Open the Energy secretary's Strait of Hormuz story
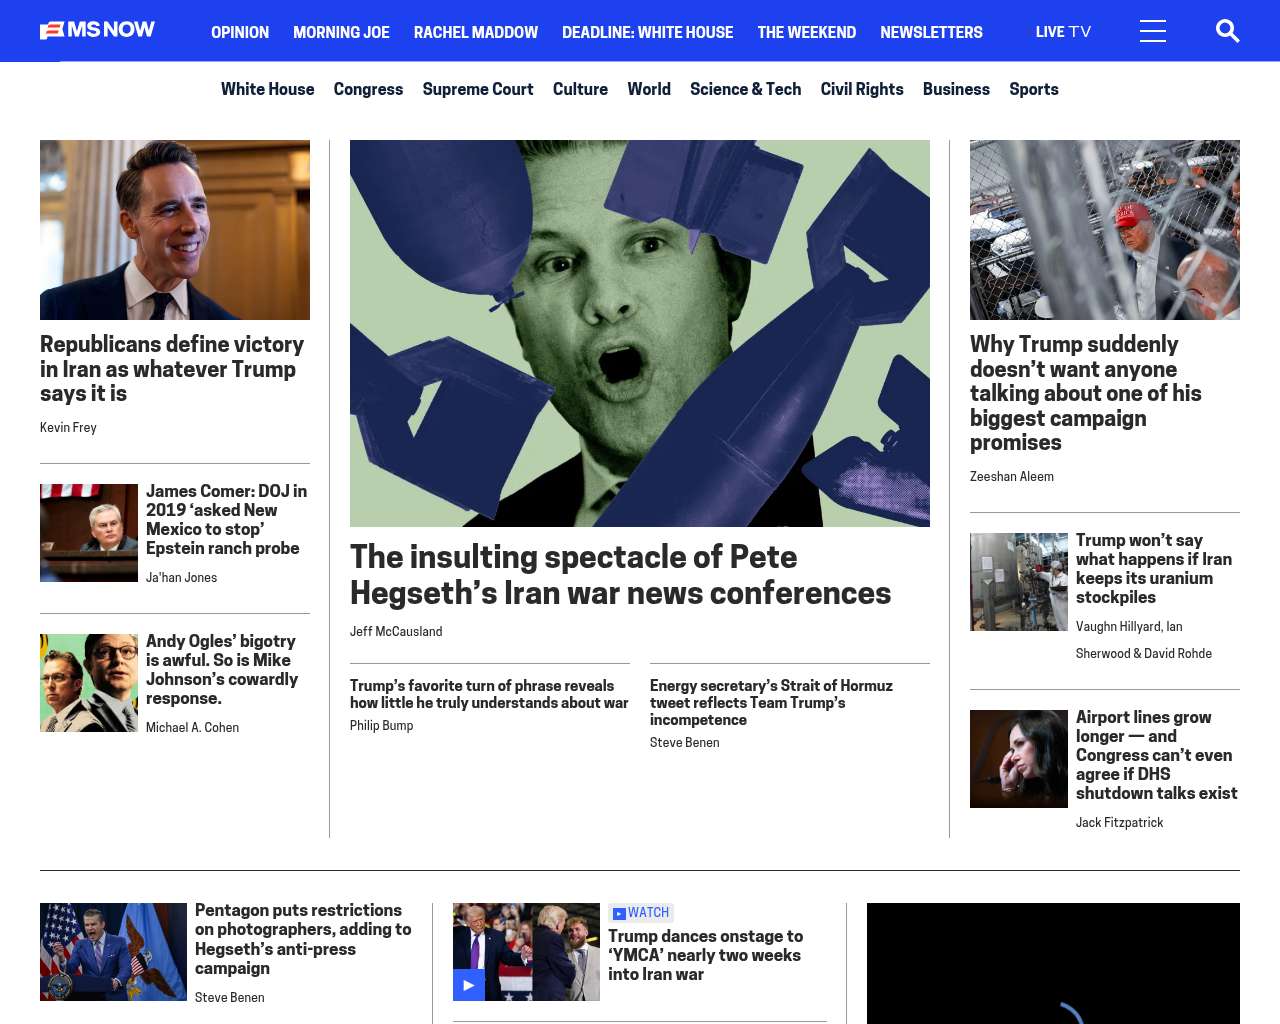The width and height of the screenshot is (1280, 1024). pos(770,702)
